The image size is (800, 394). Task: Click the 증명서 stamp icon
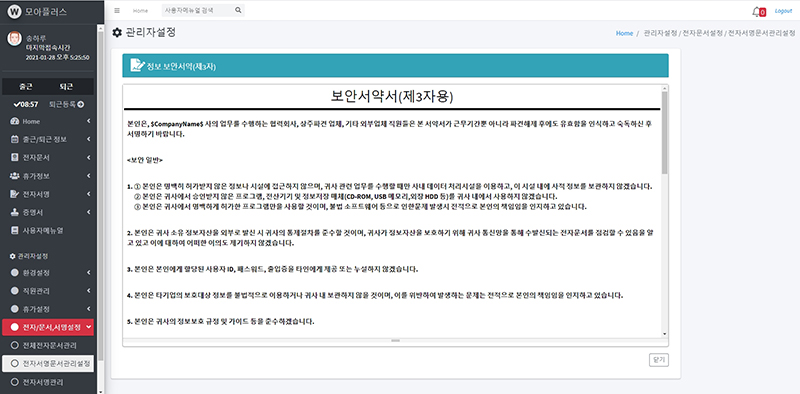[x=14, y=212]
